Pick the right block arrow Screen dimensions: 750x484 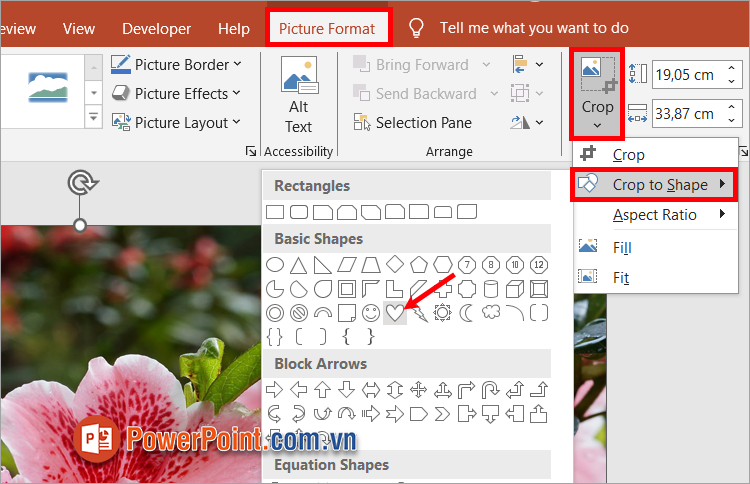(275, 390)
